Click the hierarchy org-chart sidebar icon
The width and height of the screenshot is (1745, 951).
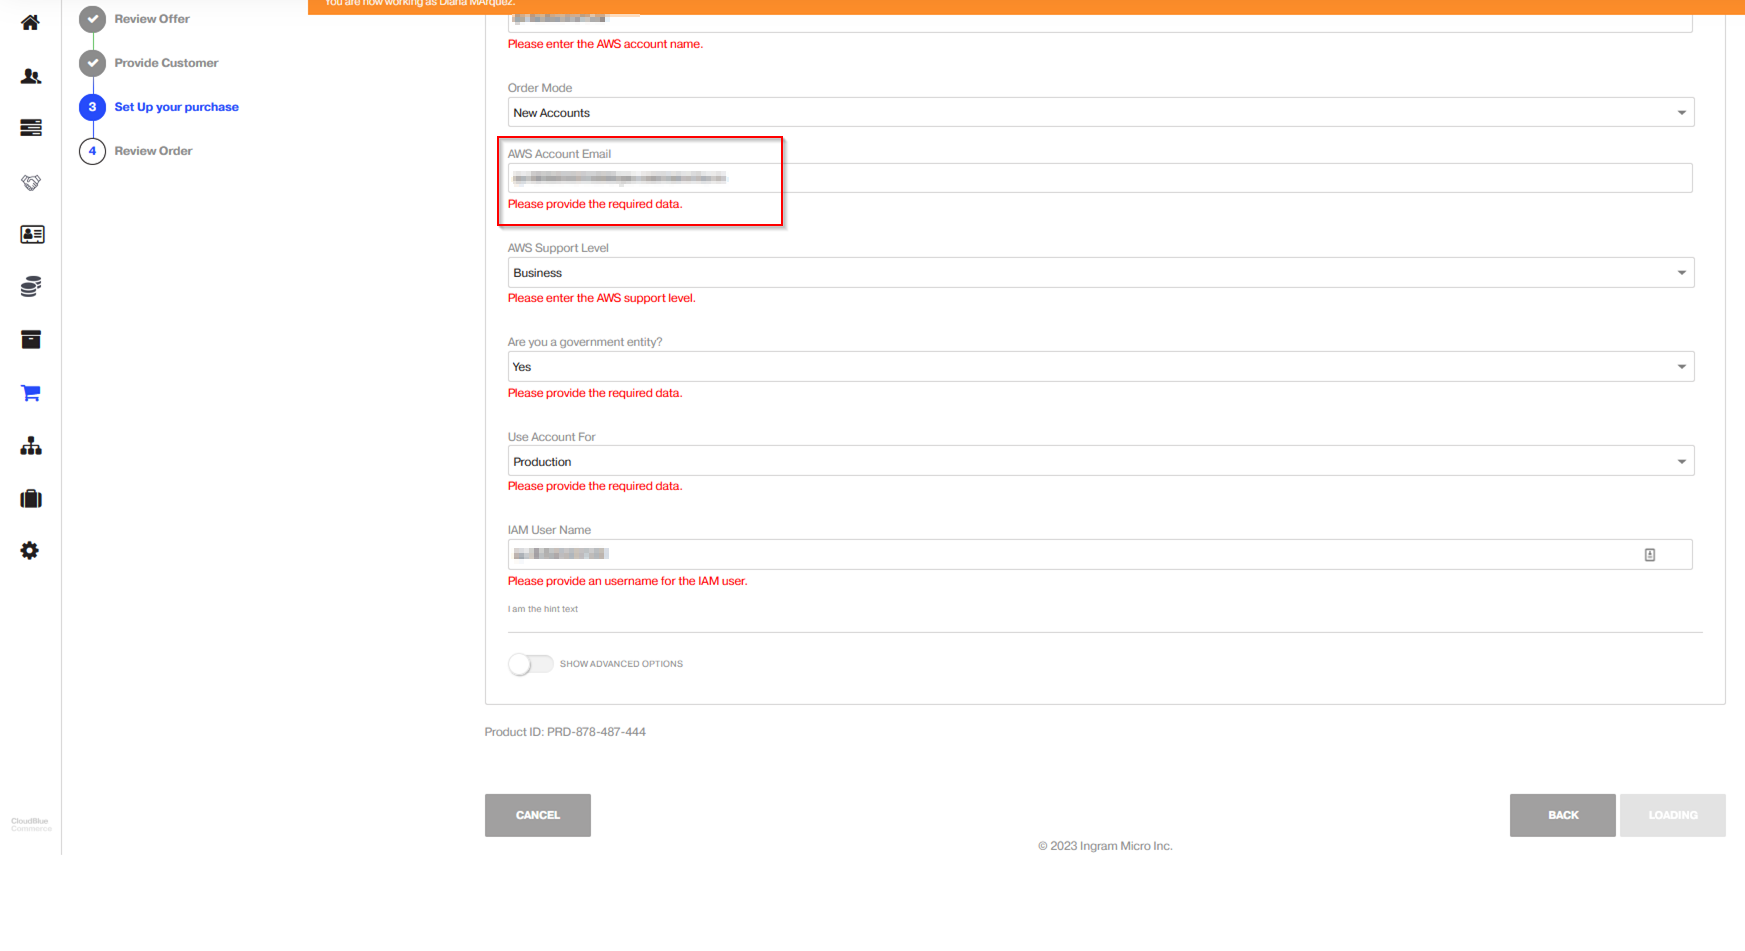(x=30, y=446)
